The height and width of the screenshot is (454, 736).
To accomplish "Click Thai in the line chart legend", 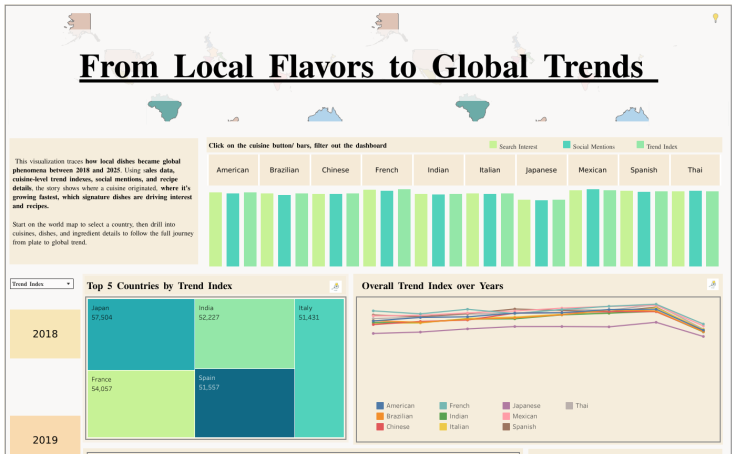I will click(x=577, y=406).
